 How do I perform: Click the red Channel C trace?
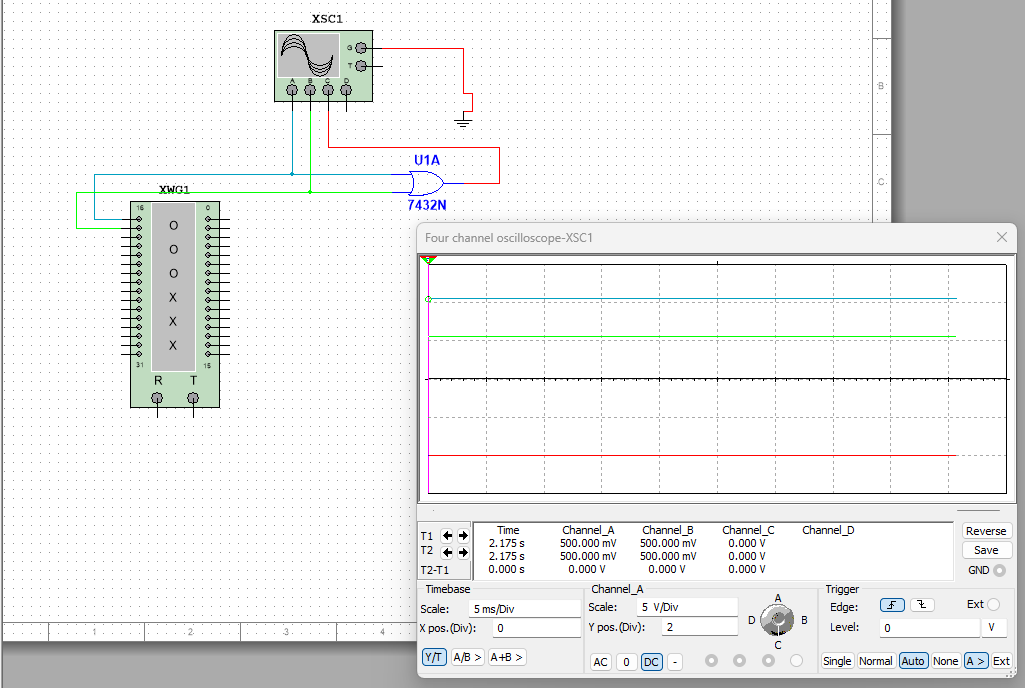point(692,455)
